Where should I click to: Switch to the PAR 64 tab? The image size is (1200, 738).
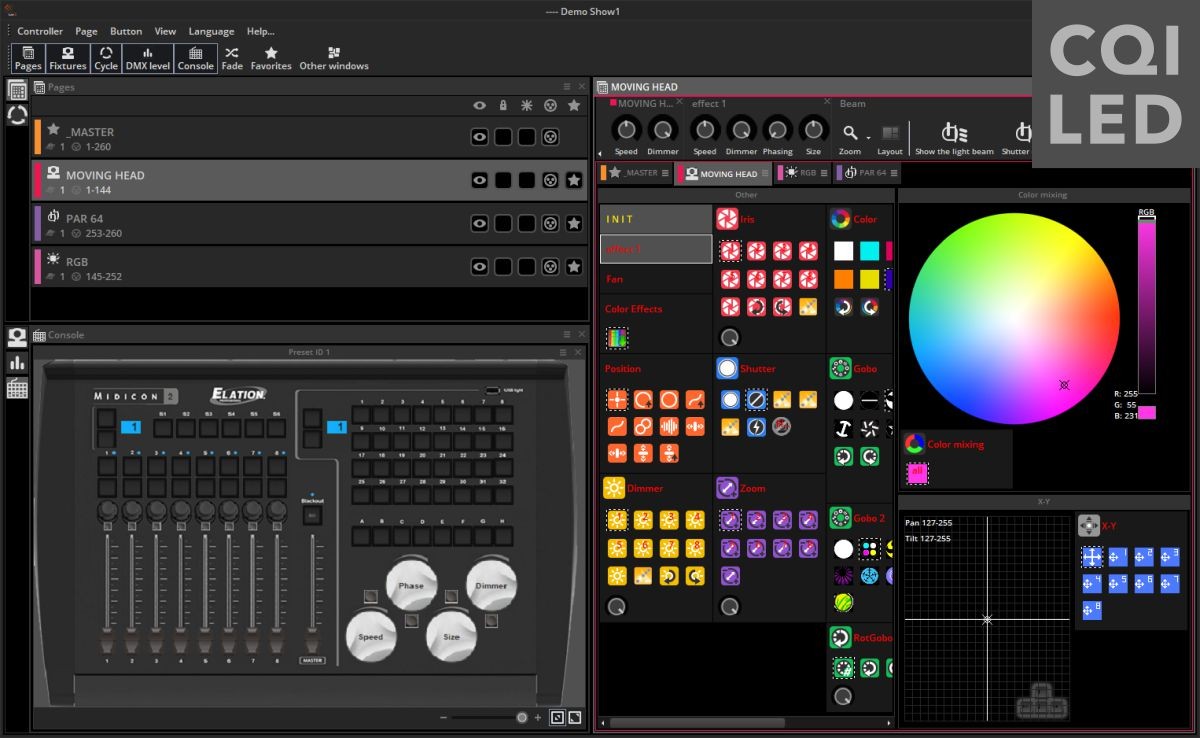coord(864,173)
